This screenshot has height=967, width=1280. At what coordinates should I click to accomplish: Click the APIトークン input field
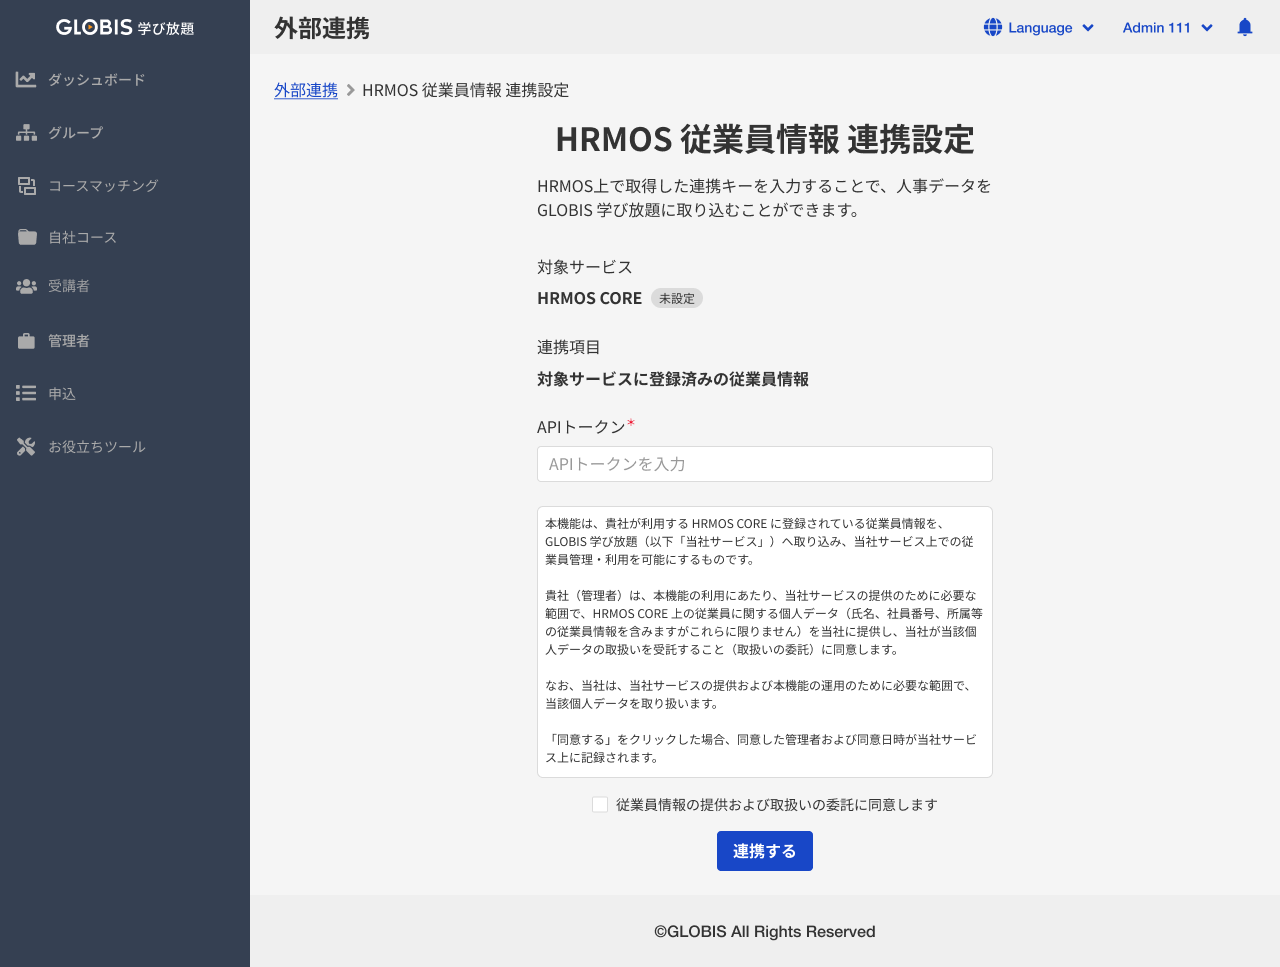coord(764,464)
